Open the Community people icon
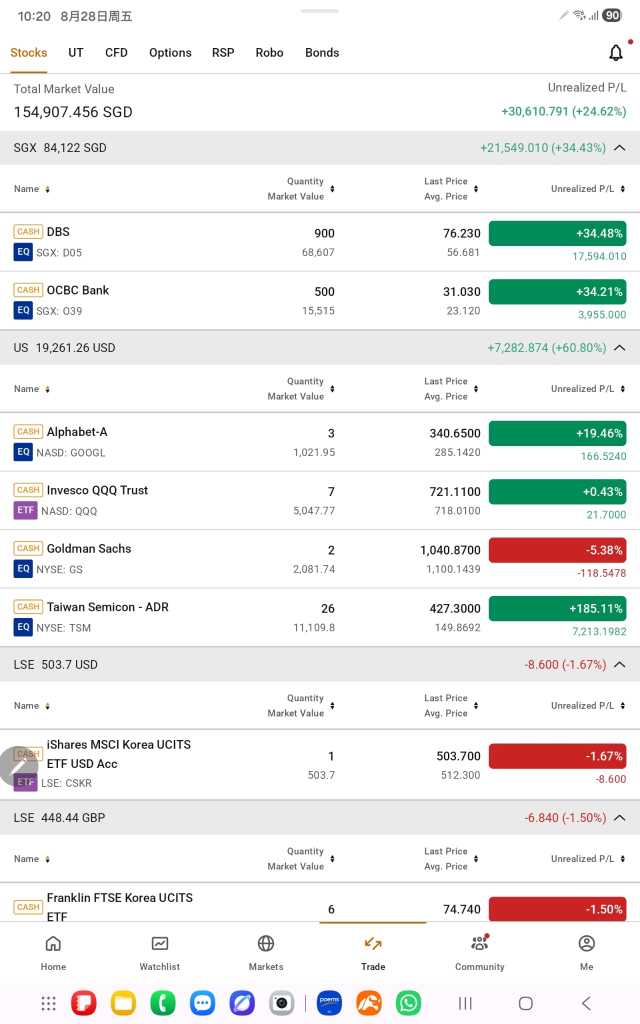Image resolution: width=640 pixels, height=1024 pixels. click(479, 944)
